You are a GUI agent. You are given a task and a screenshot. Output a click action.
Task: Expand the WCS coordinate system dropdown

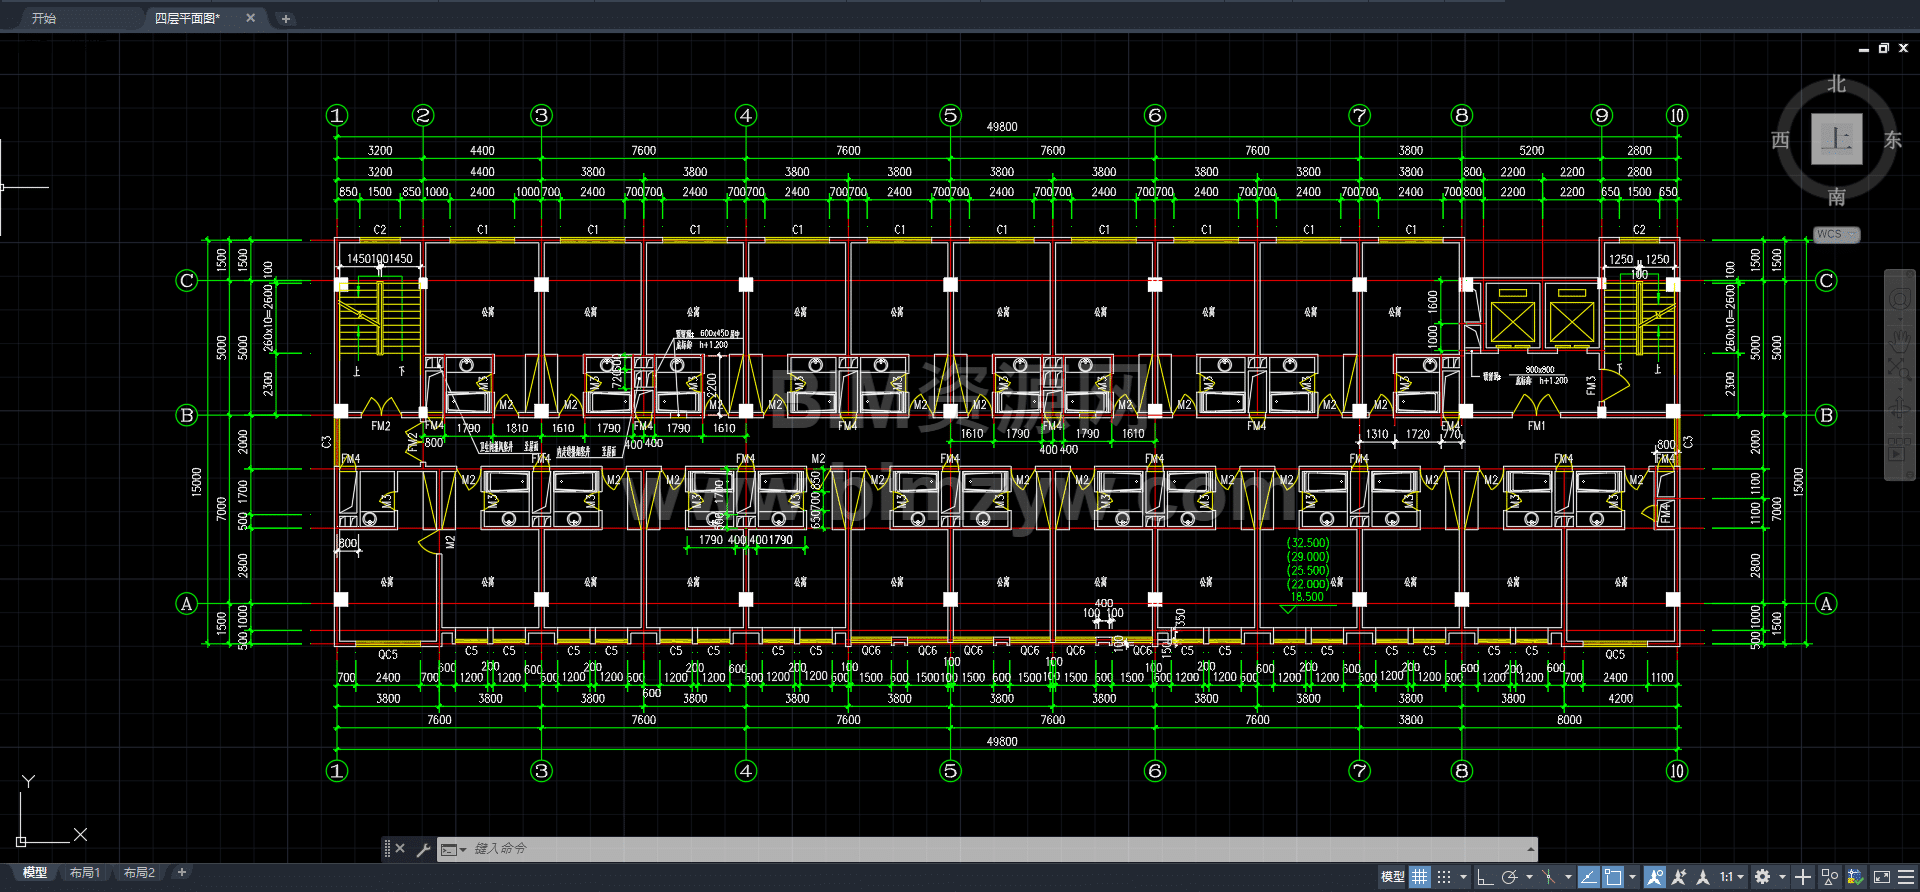coord(1836,234)
